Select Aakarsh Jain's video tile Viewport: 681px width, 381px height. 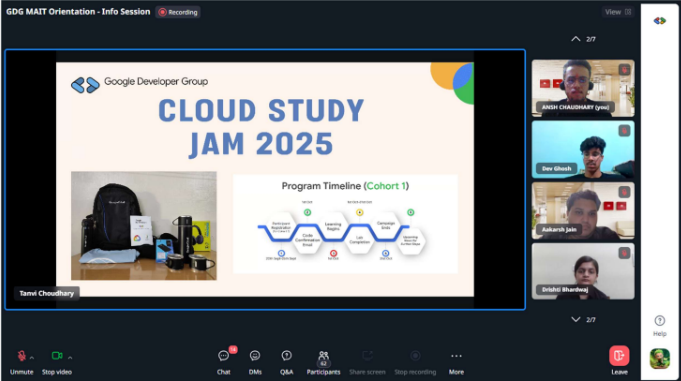click(x=583, y=211)
